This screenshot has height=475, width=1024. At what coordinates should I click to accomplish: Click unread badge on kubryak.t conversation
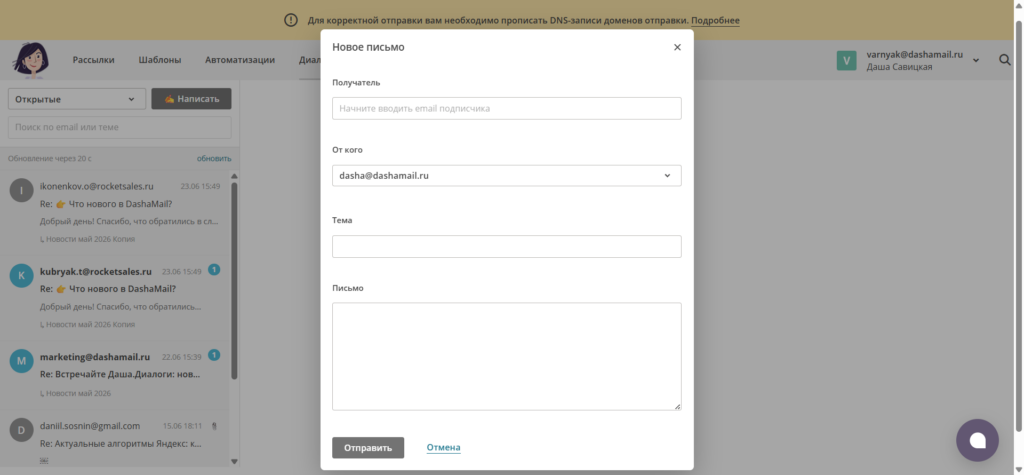pos(214,269)
